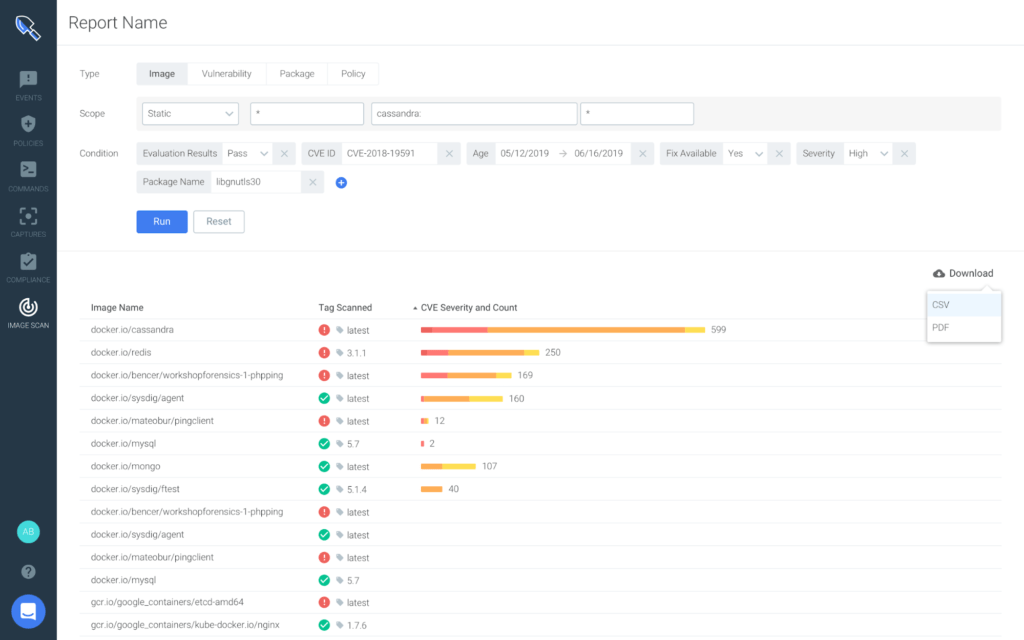The height and width of the screenshot is (640, 1024).
Task: Click the AB user avatar
Action: click(28, 532)
